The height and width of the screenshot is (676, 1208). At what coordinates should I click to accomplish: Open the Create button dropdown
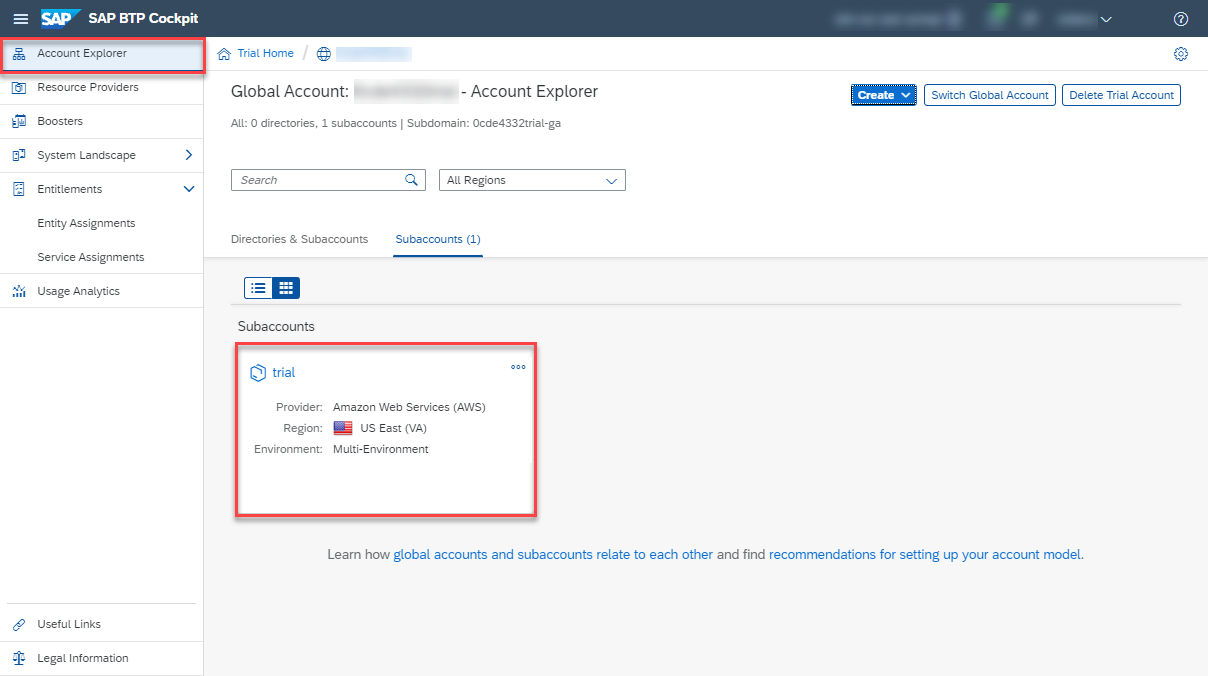pos(884,95)
